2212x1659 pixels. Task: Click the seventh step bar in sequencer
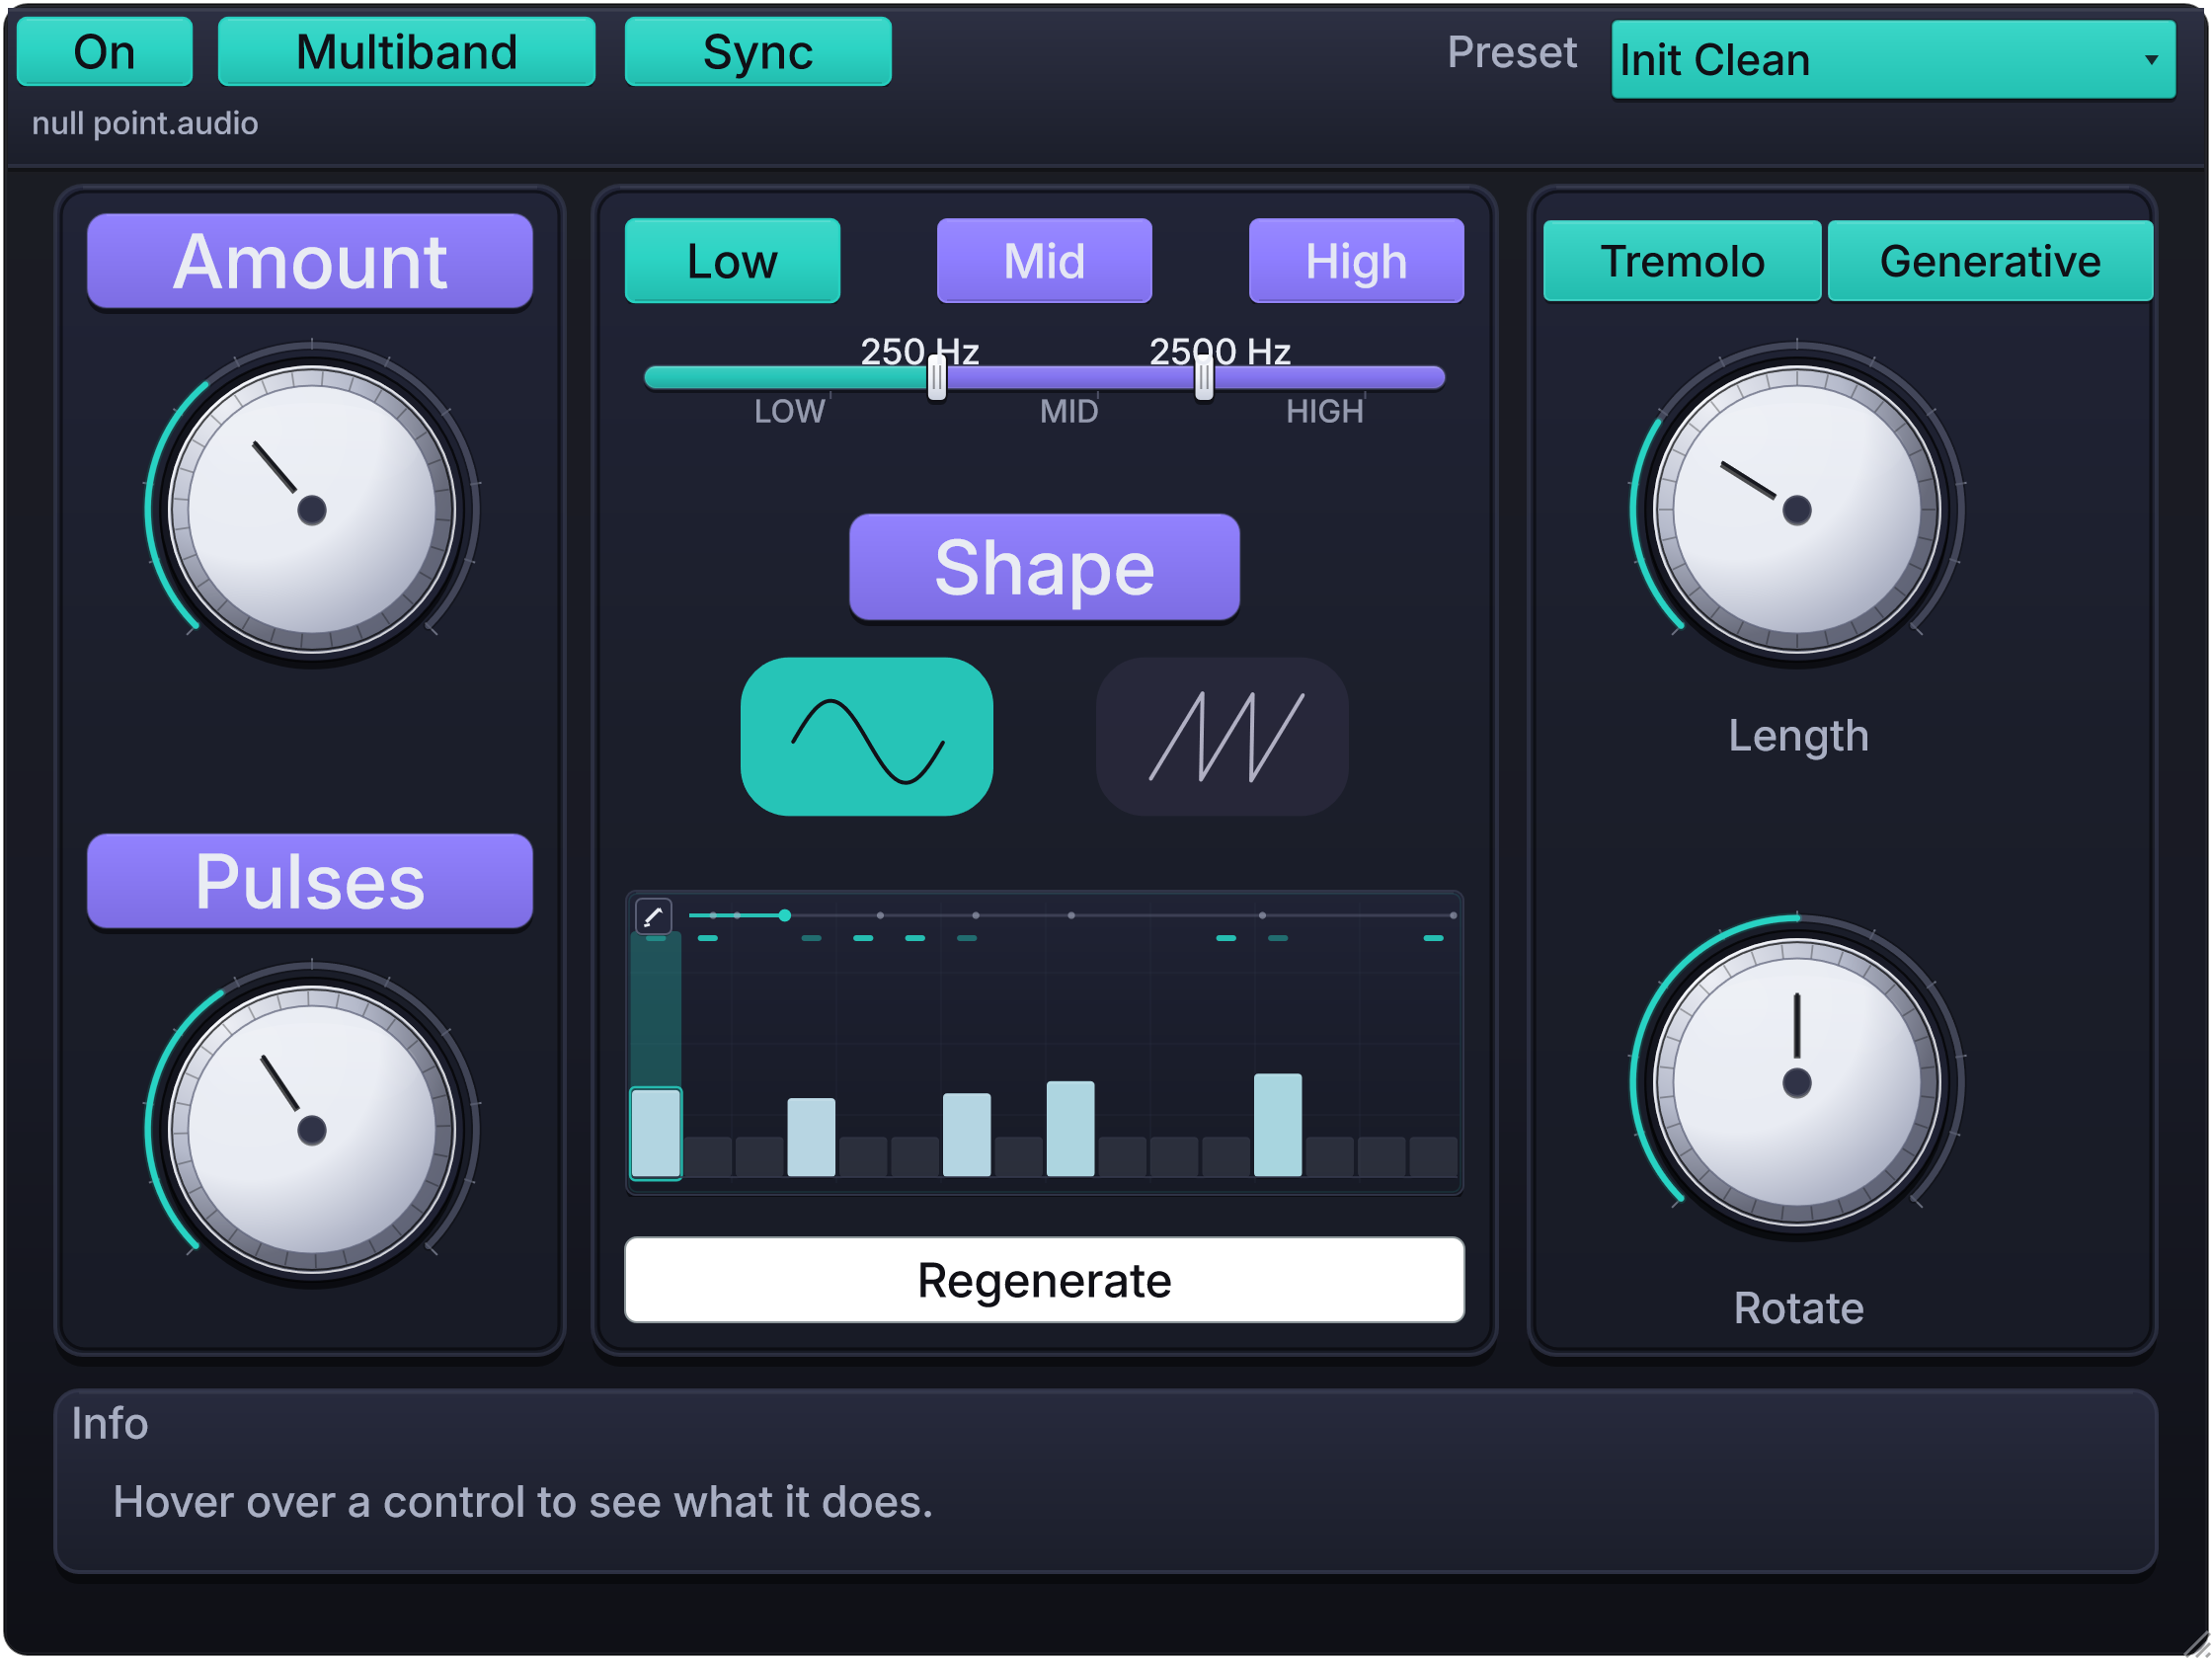[967, 1134]
